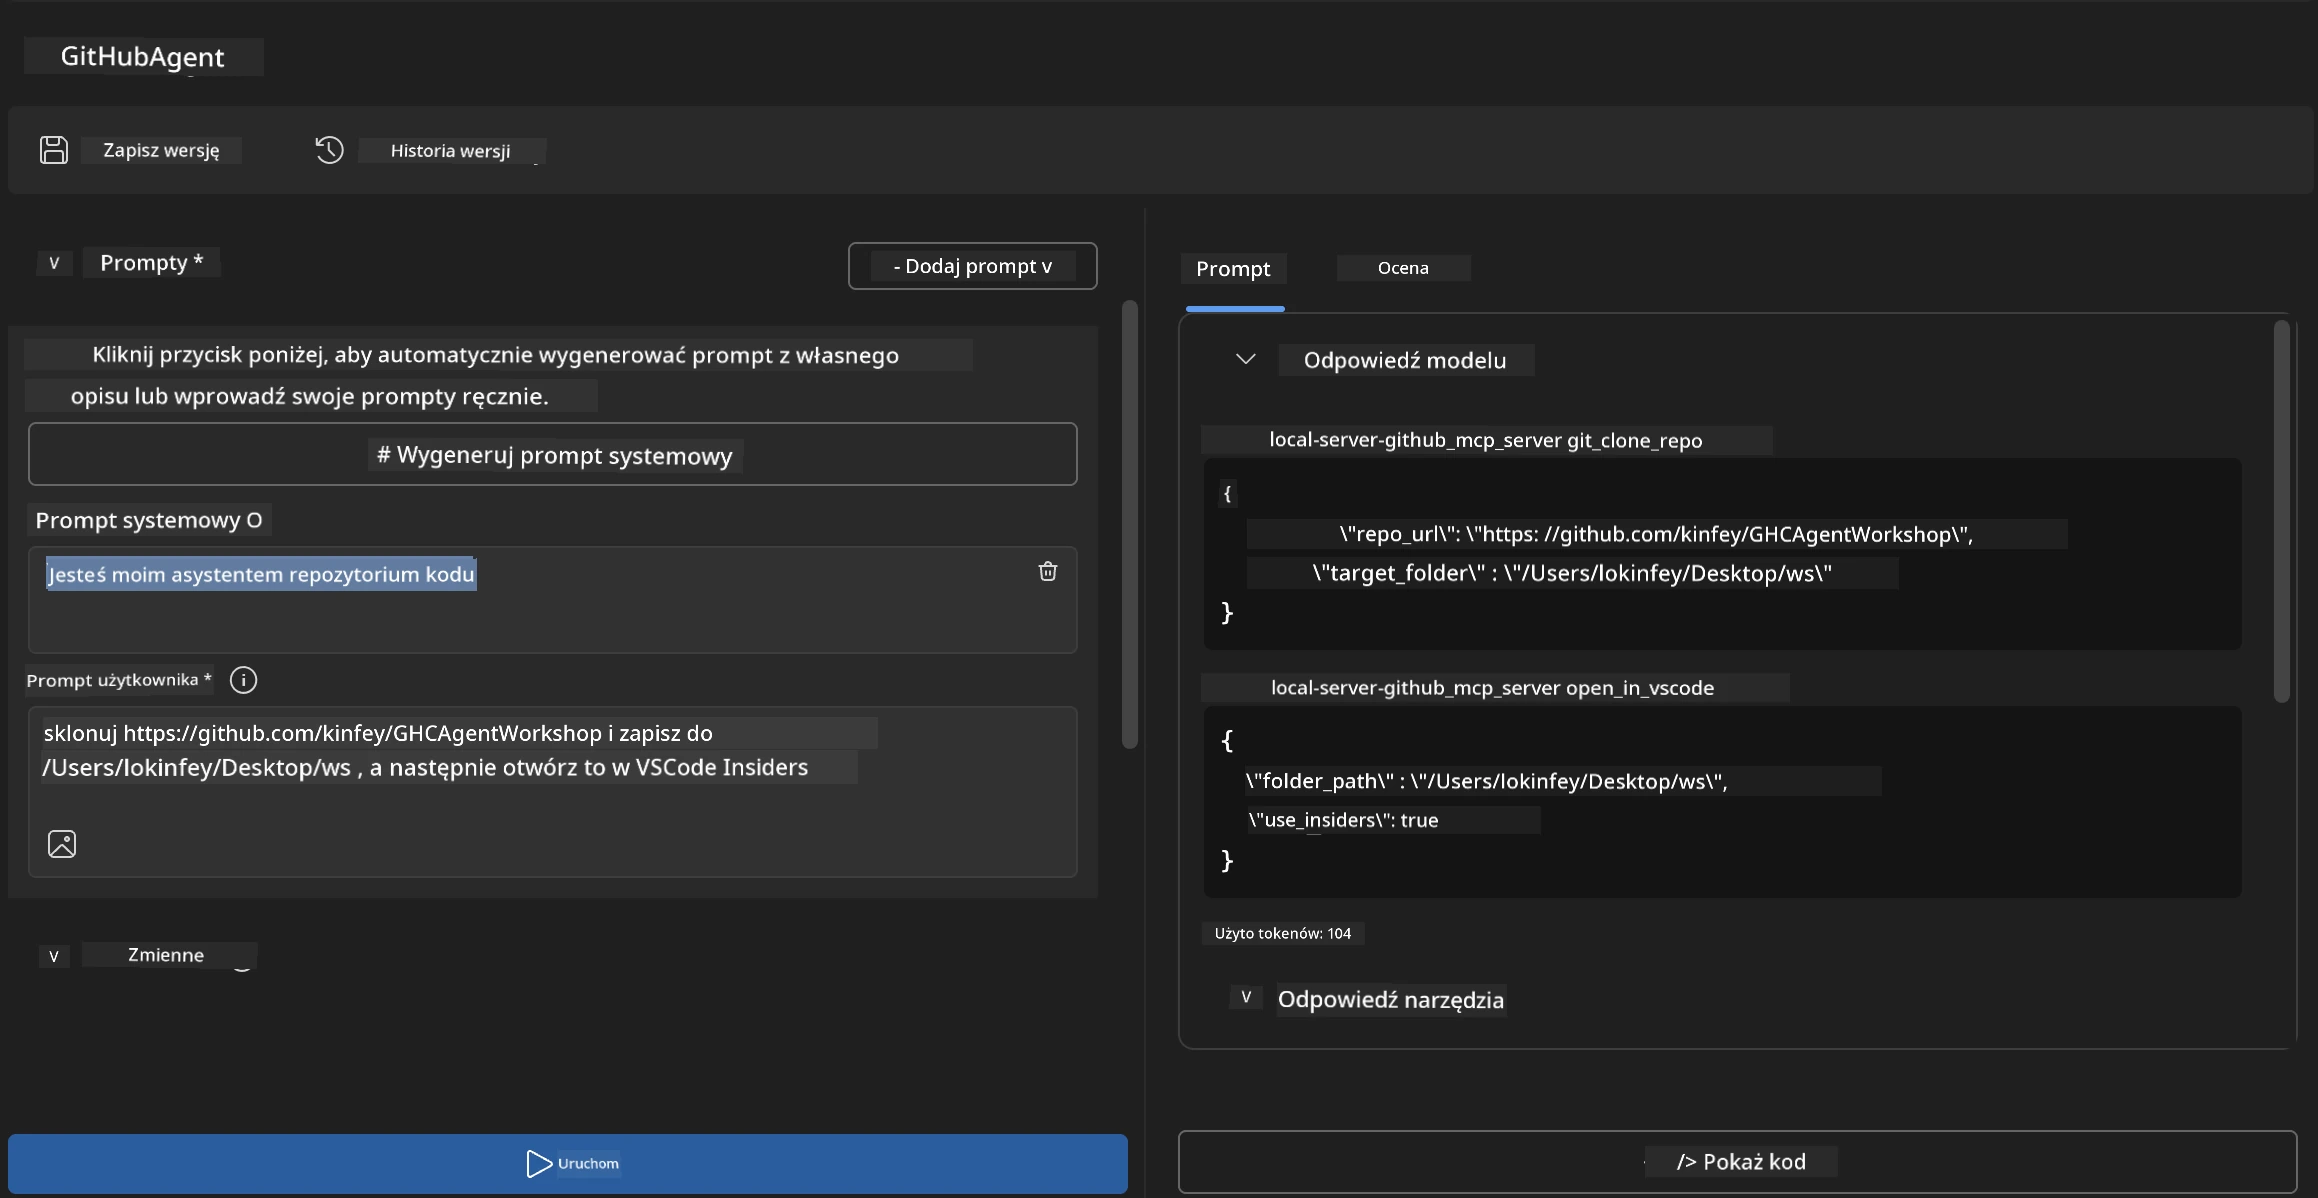The image size is (2318, 1198).
Task: Switch to the Prompt tab
Action: pos(1233,269)
